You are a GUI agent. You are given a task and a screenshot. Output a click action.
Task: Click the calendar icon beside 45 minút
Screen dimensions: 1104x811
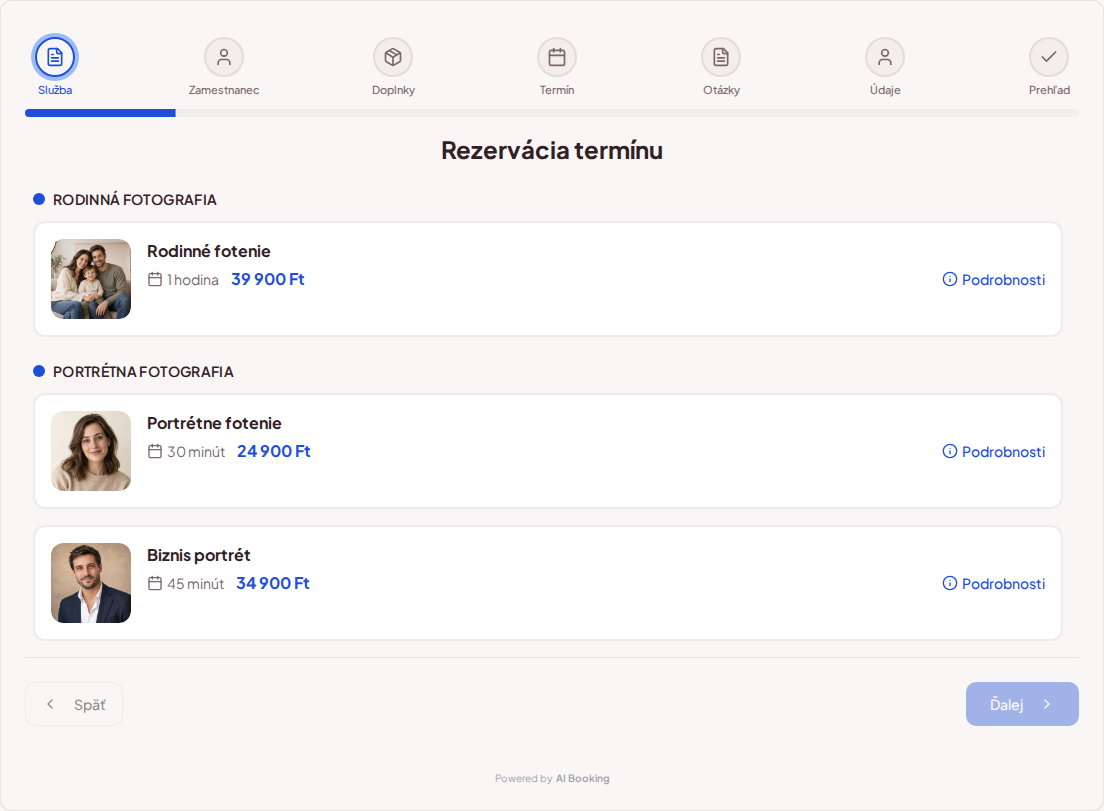click(155, 584)
